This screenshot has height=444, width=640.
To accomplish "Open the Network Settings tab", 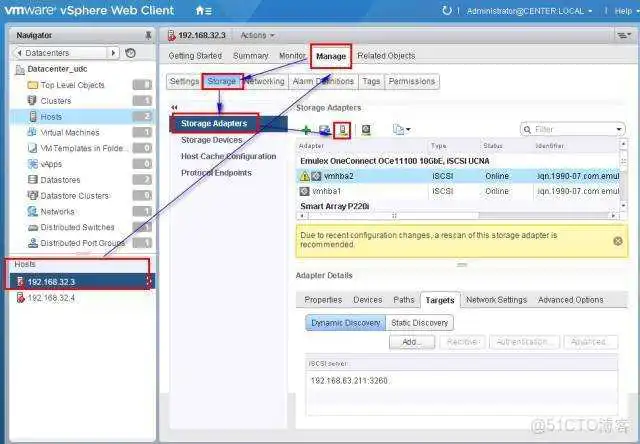I will coord(496,299).
